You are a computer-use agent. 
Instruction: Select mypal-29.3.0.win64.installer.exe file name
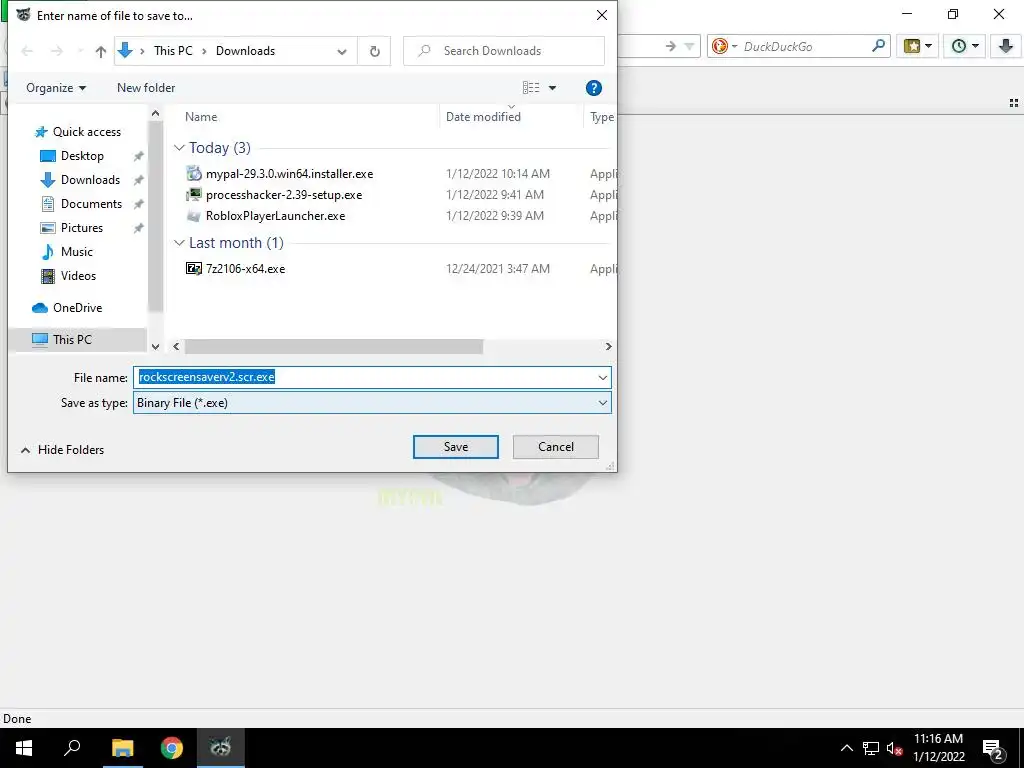pyautogui.click(x=289, y=174)
